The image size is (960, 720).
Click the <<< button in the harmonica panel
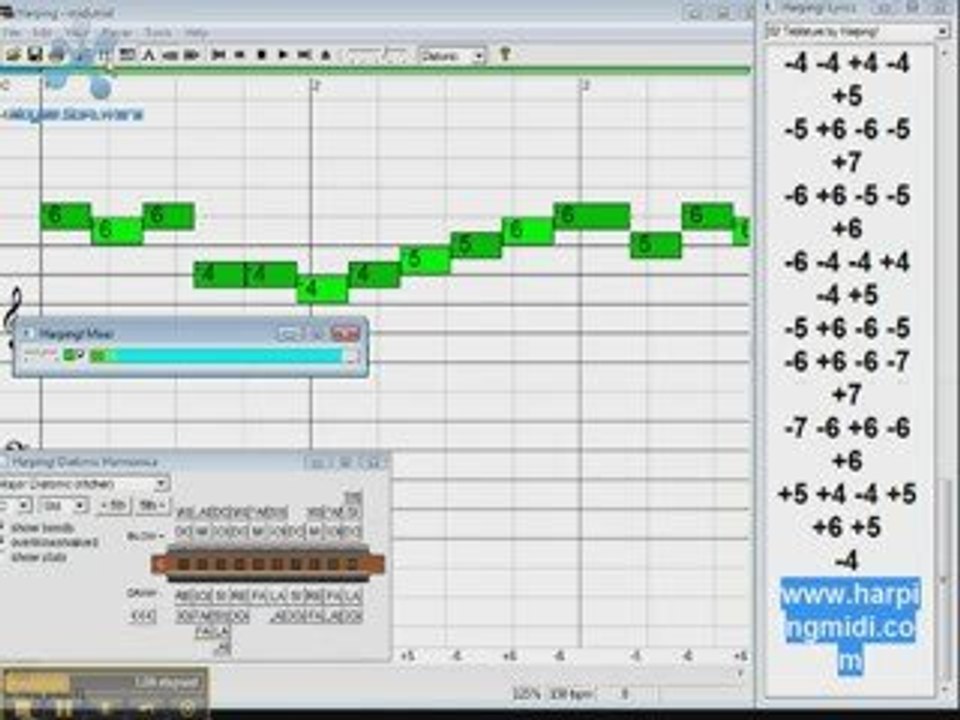(x=143, y=616)
